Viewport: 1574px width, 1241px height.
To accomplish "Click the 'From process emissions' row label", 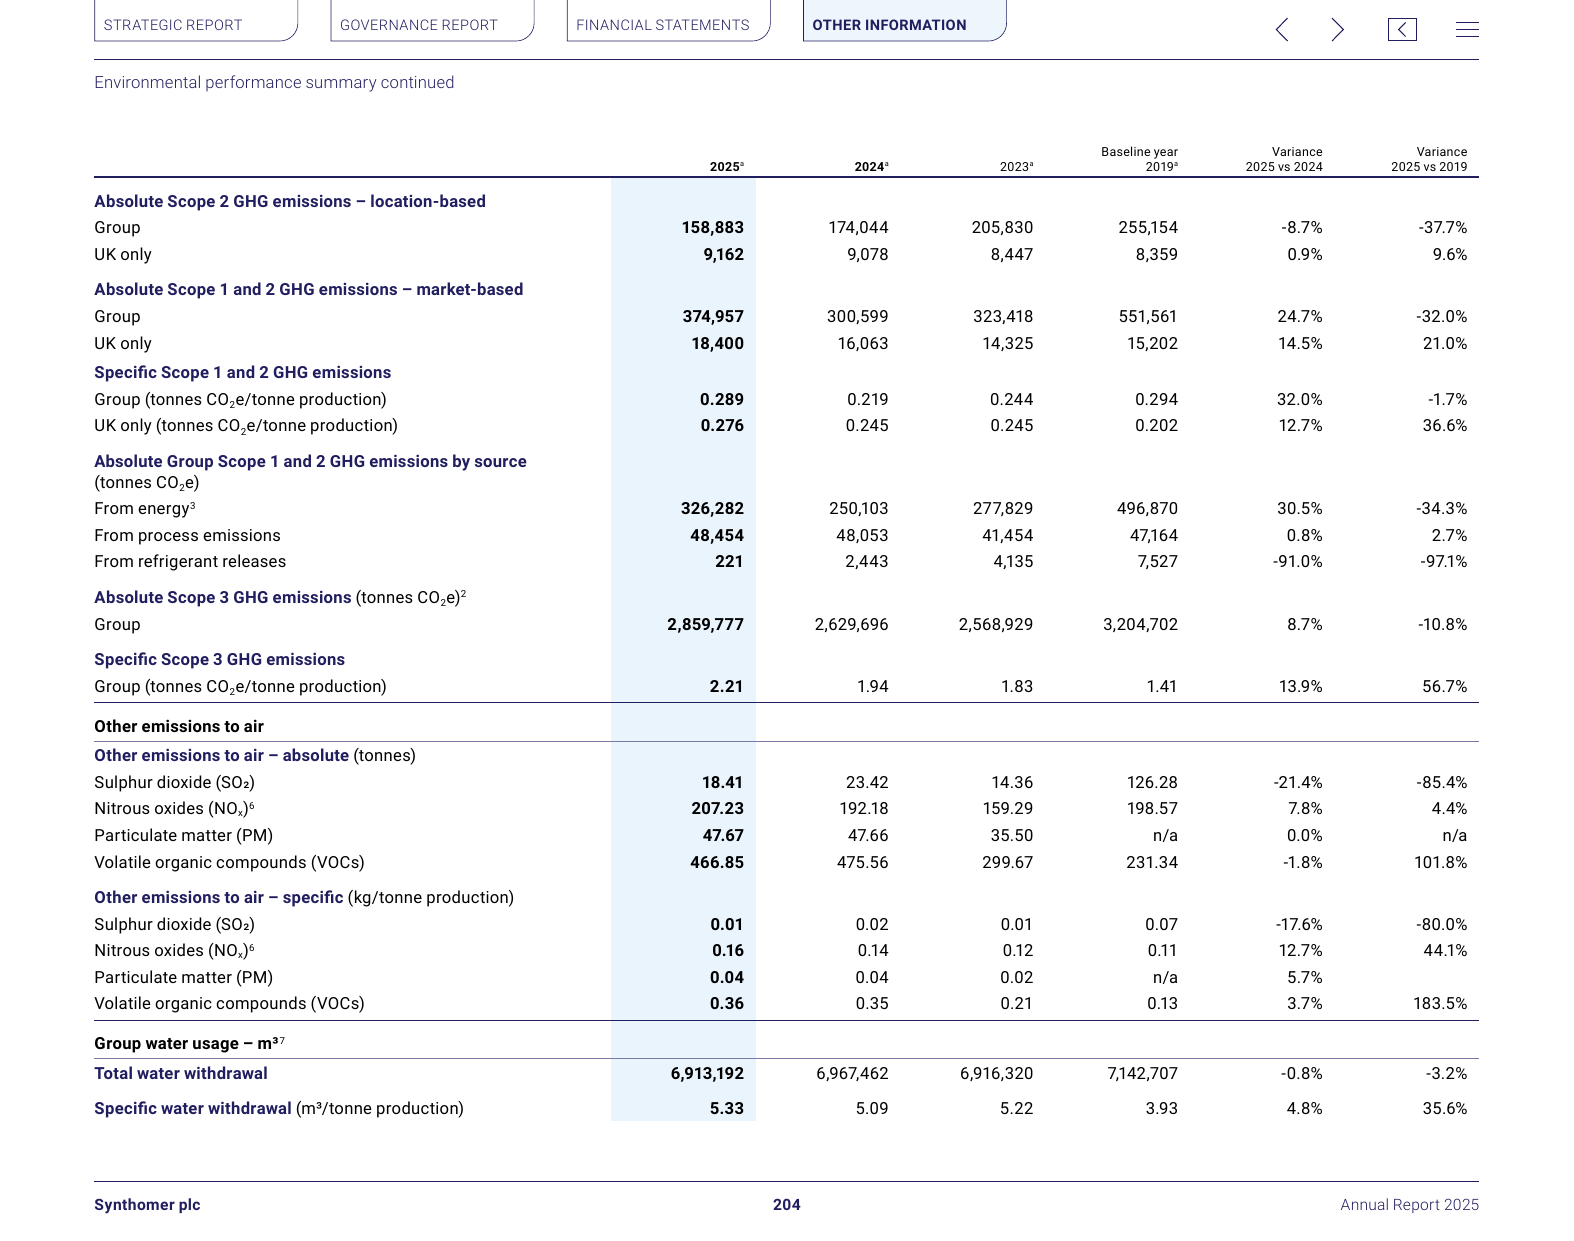I will pos(187,536).
